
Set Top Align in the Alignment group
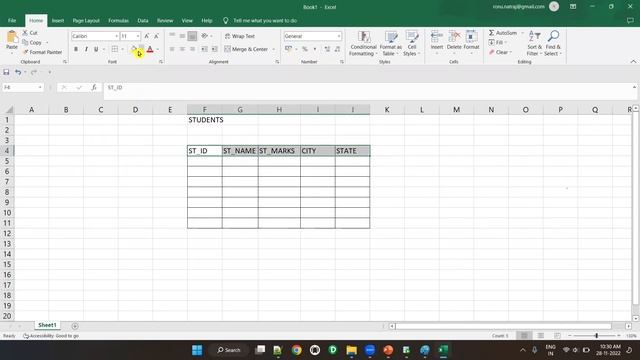[x=172, y=36]
